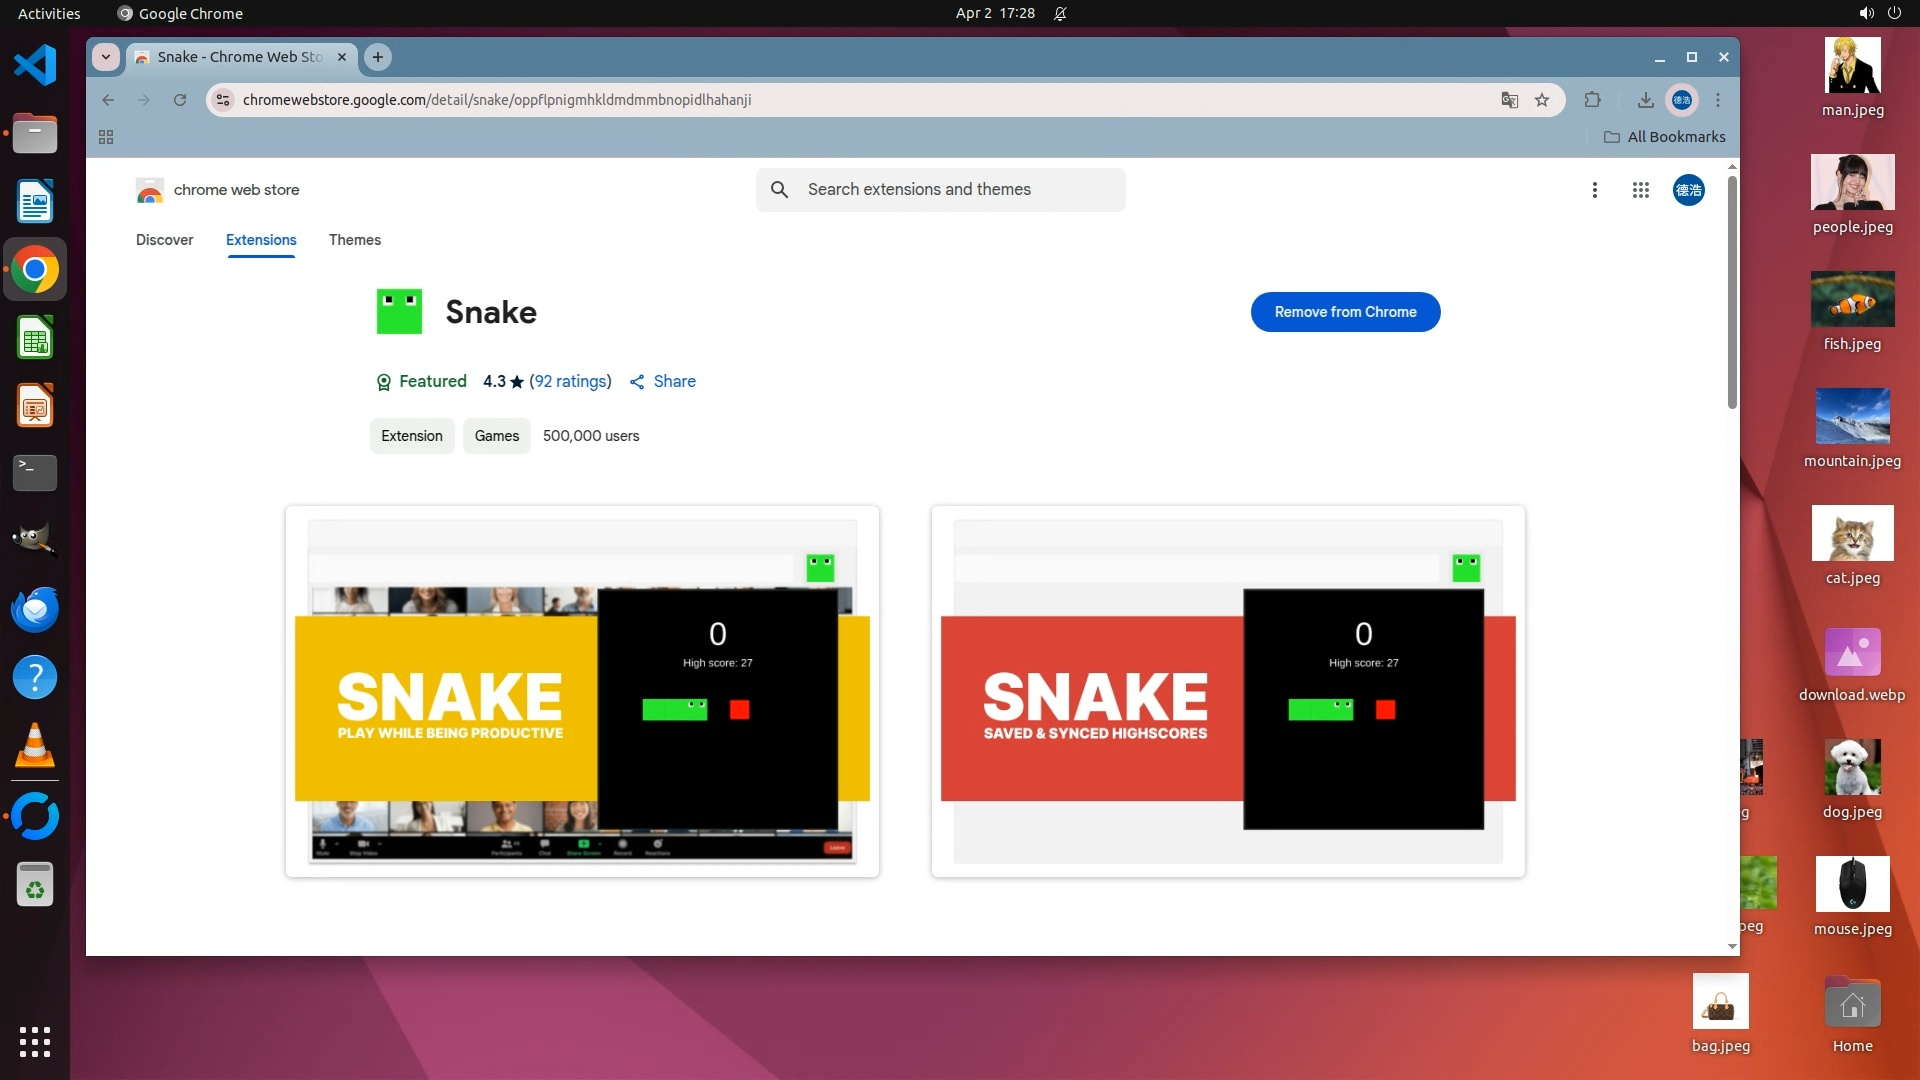Click the page vertical scrollbar
The image size is (1920, 1080).
coord(1732,290)
